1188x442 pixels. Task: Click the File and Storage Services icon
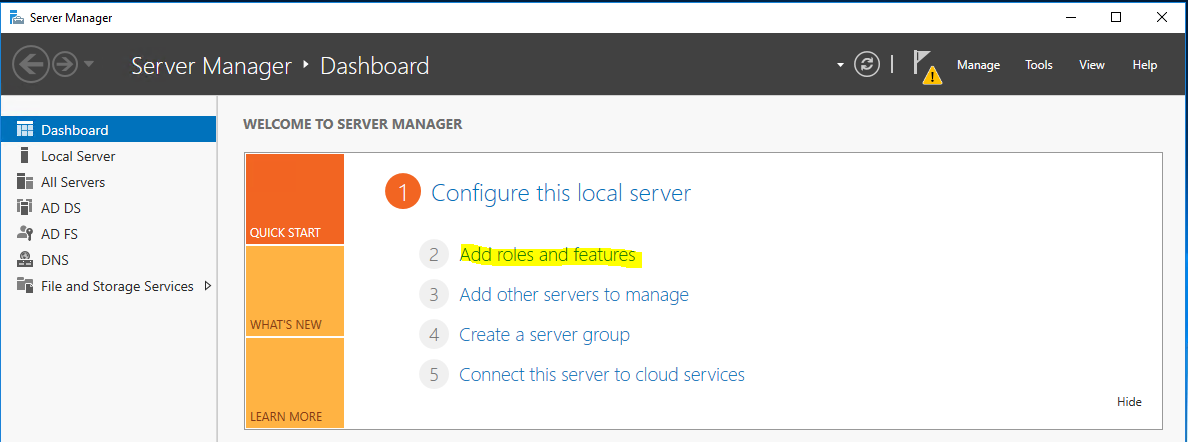(25, 286)
